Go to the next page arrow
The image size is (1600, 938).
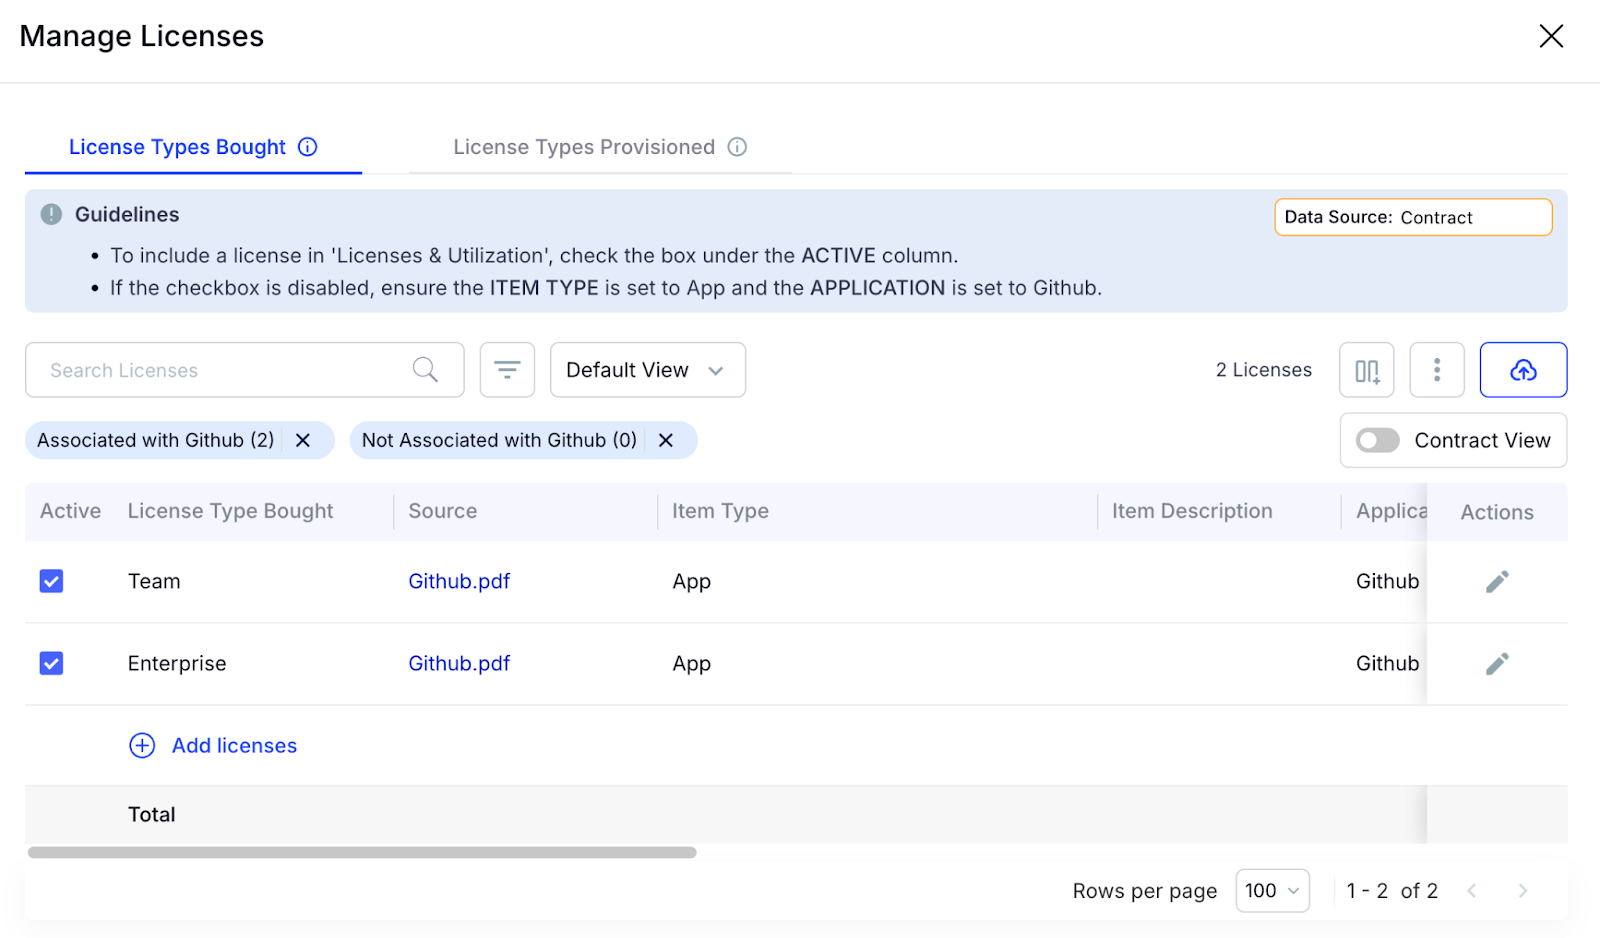(1522, 890)
